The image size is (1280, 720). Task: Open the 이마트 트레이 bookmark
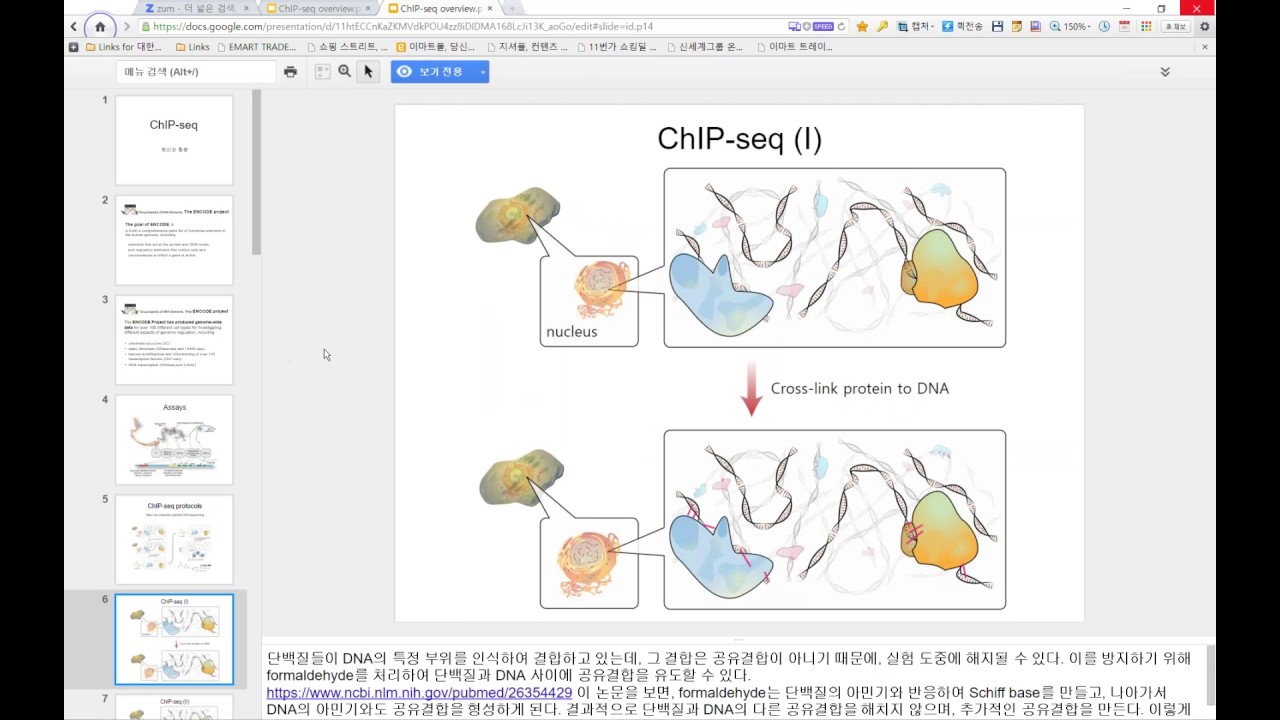[795, 47]
